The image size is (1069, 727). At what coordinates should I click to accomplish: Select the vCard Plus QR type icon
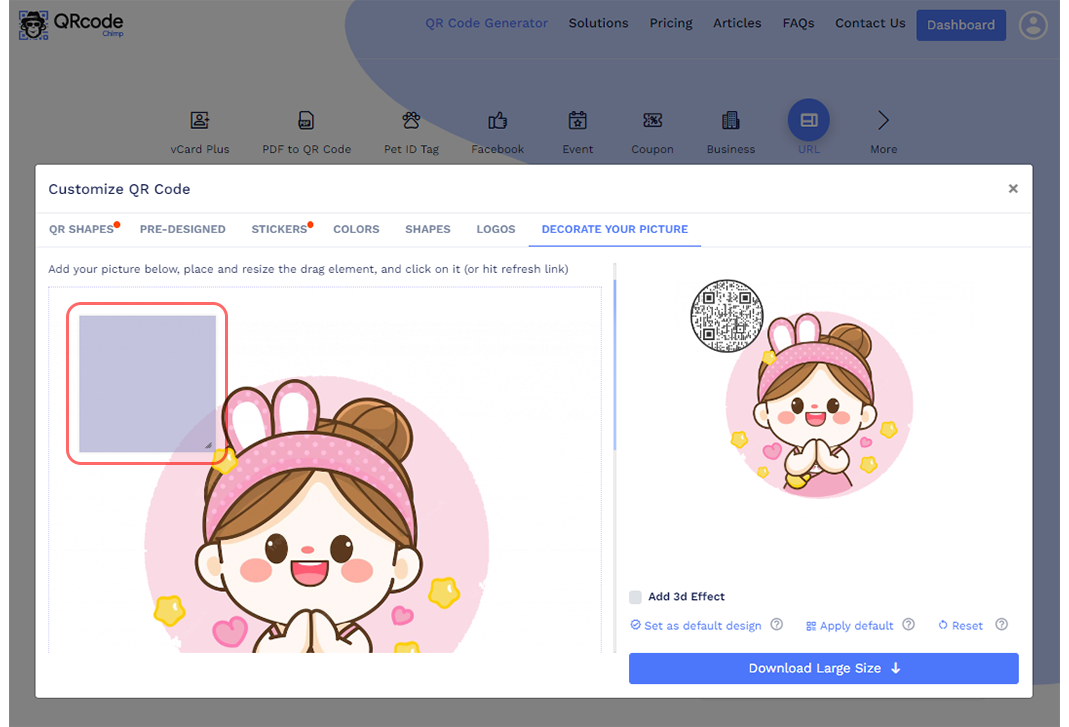(x=200, y=119)
